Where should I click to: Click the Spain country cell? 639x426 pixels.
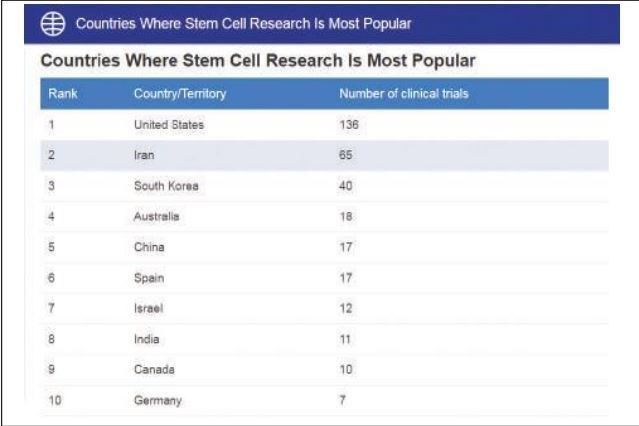point(149,278)
